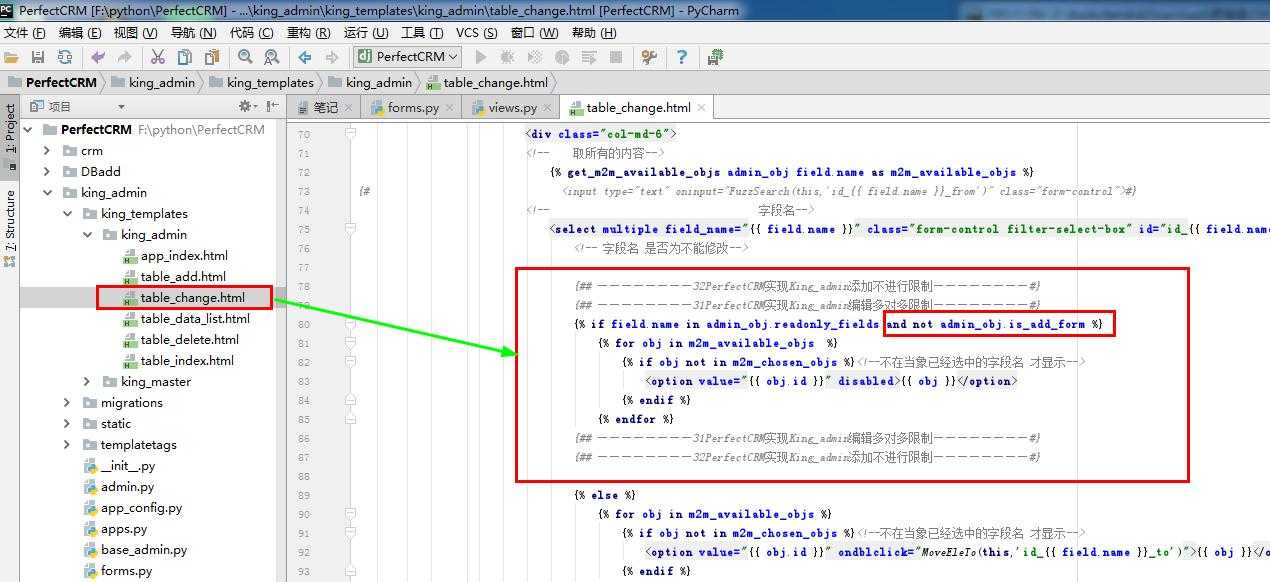Expand the templatetags folder node

coord(67,445)
